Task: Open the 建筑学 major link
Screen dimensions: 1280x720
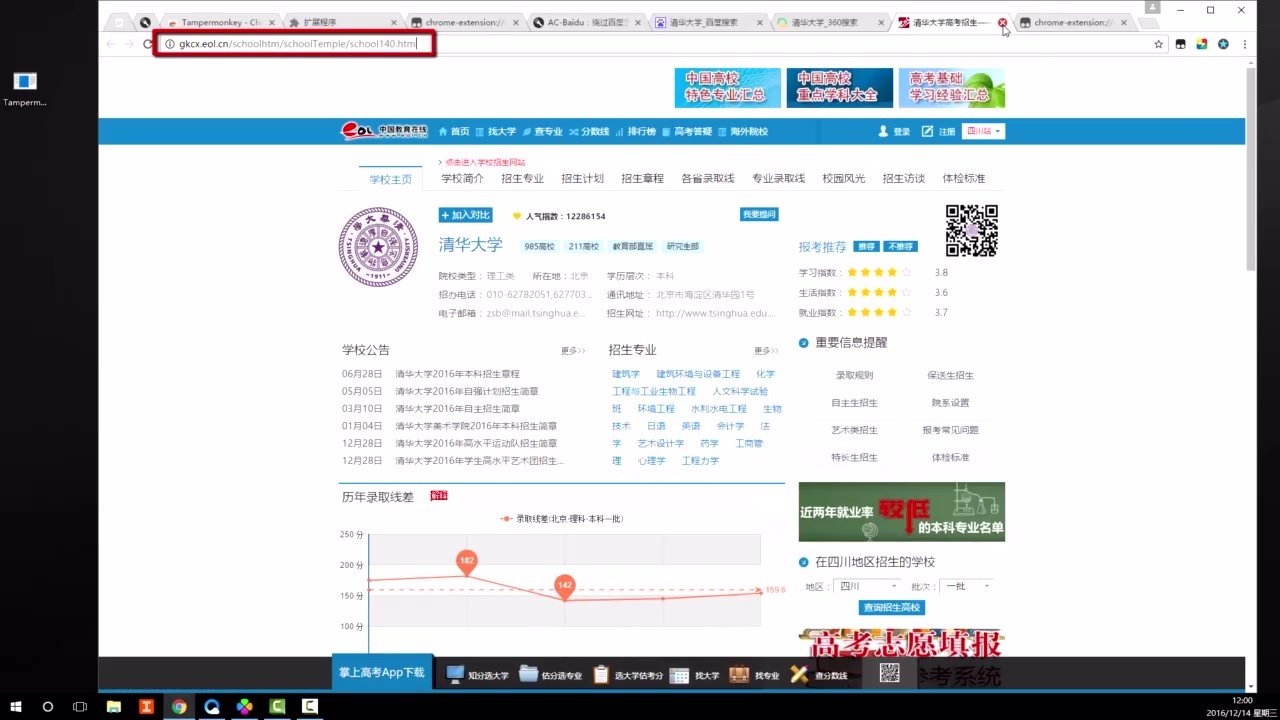Action: [626, 374]
